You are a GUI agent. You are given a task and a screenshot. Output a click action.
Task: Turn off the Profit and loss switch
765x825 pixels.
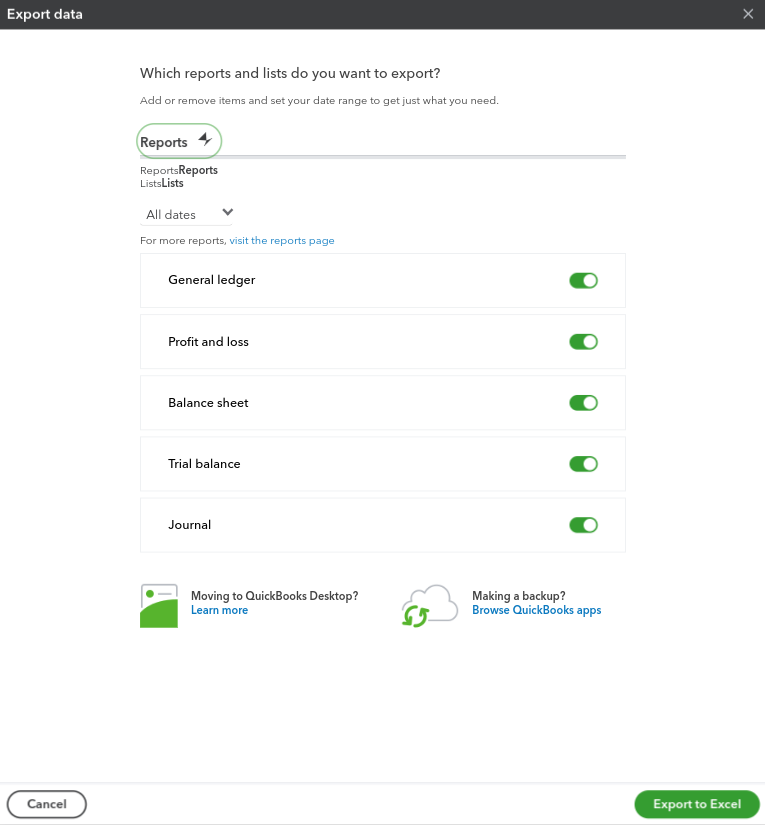pyautogui.click(x=583, y=341)
